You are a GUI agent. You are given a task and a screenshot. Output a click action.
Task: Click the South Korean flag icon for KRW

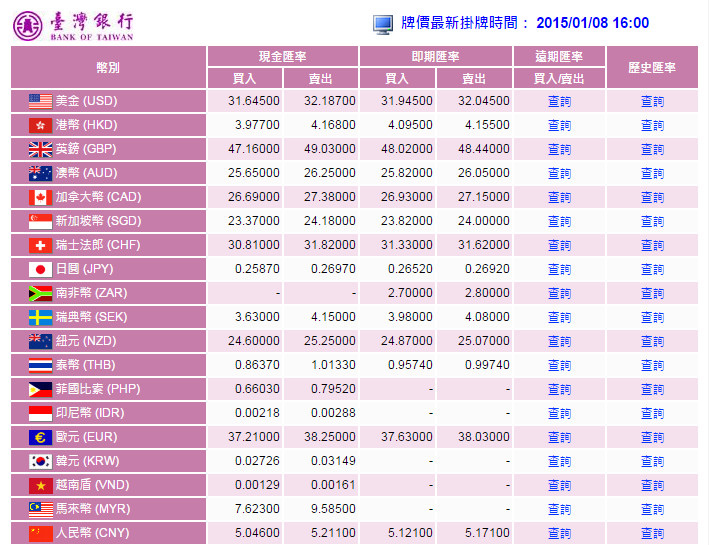[x=40, y=461]
